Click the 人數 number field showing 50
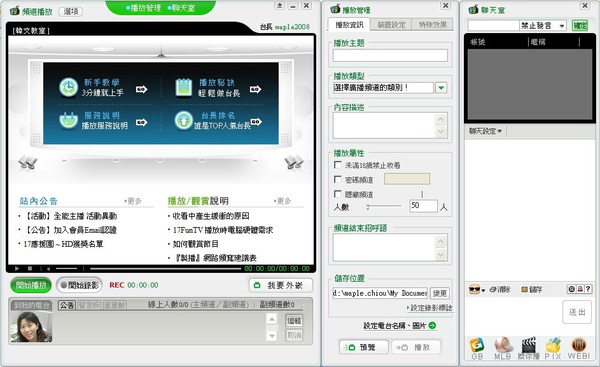The image size is (600, 367). click(423, 206)
